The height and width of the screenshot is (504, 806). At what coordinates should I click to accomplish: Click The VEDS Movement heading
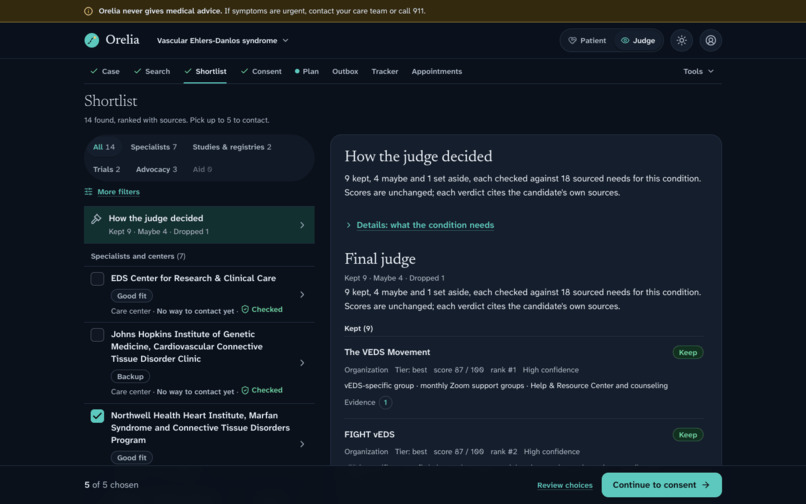[x=387, y=352]
